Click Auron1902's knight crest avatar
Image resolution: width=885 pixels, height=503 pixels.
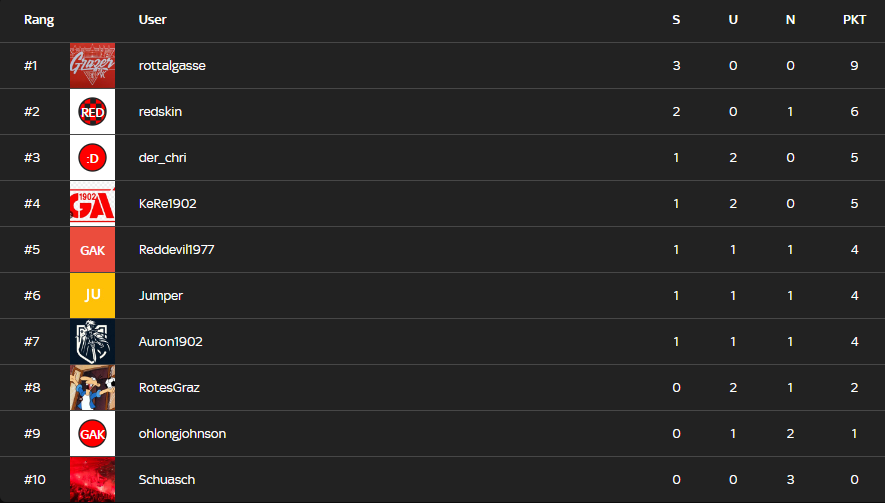point(92,342)
